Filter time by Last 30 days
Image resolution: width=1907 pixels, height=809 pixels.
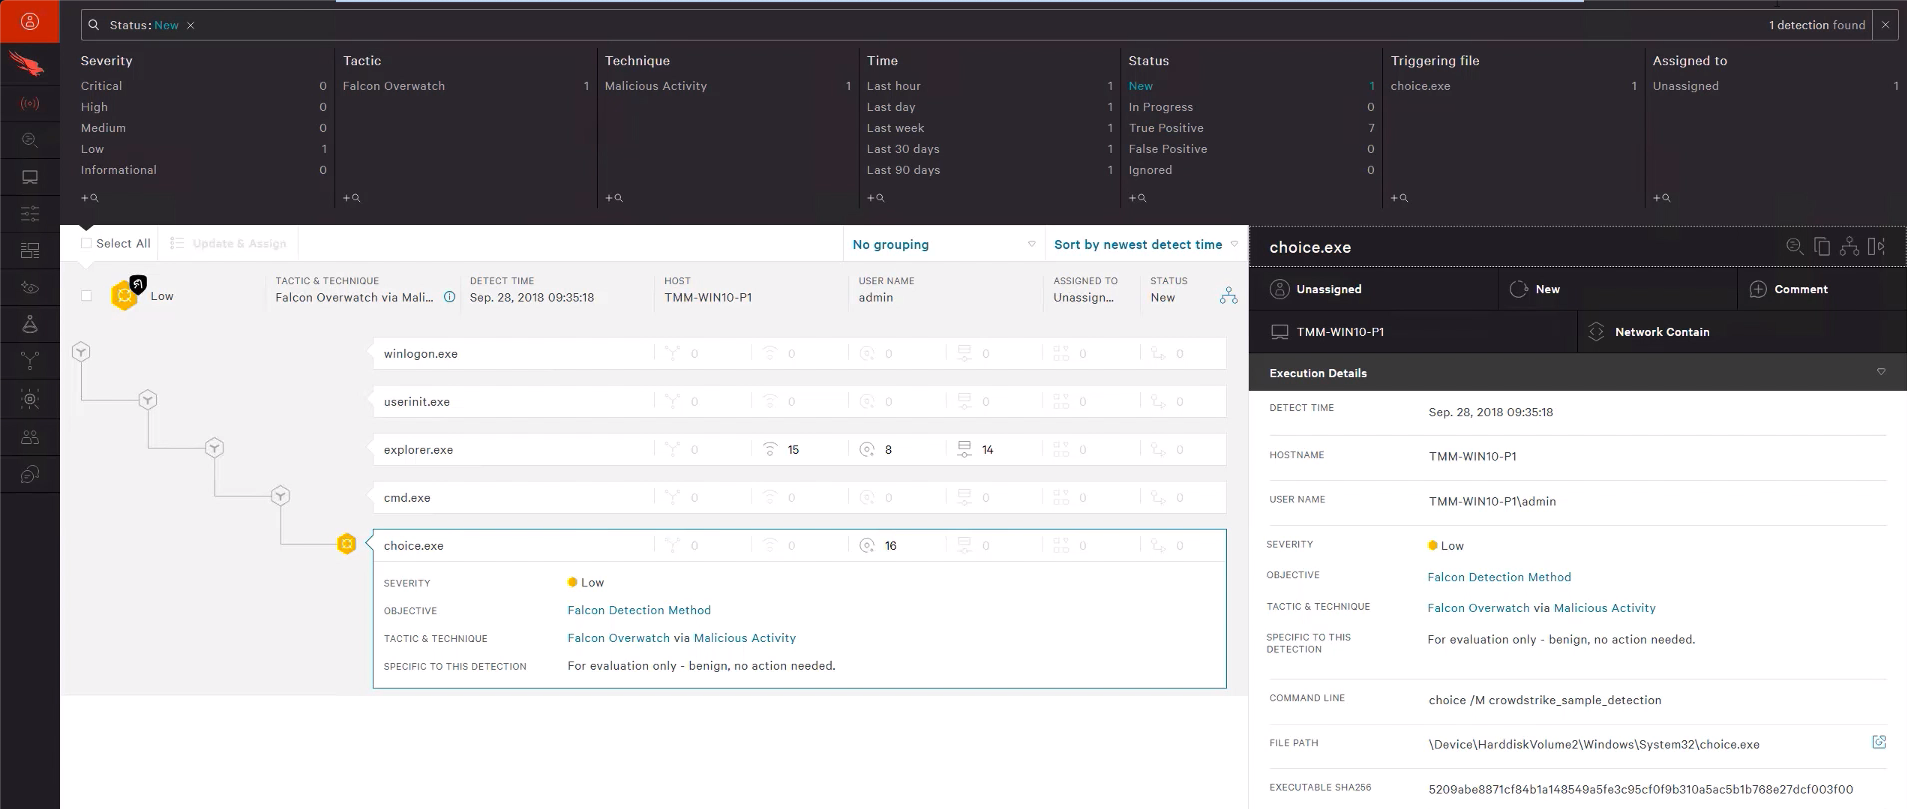[x=902, y=149]
